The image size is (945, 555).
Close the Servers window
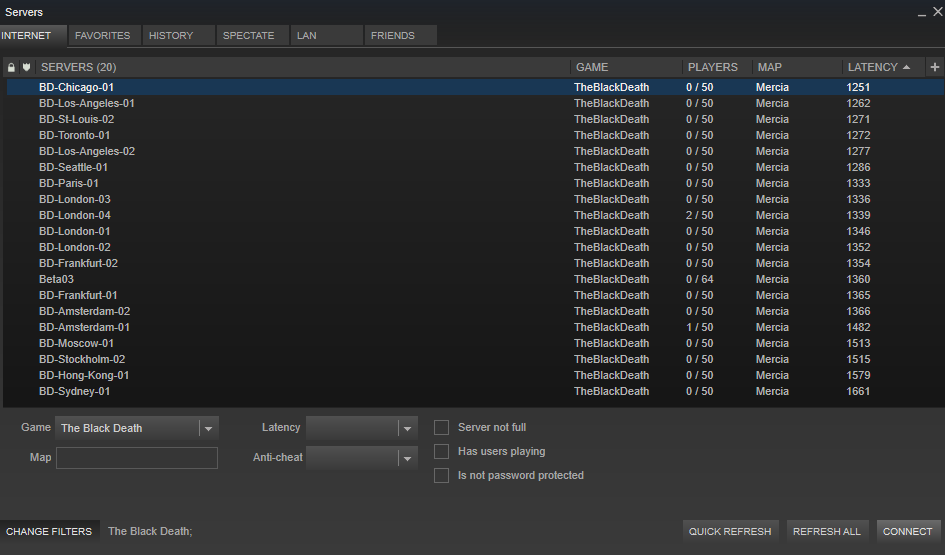click(937, 12)
